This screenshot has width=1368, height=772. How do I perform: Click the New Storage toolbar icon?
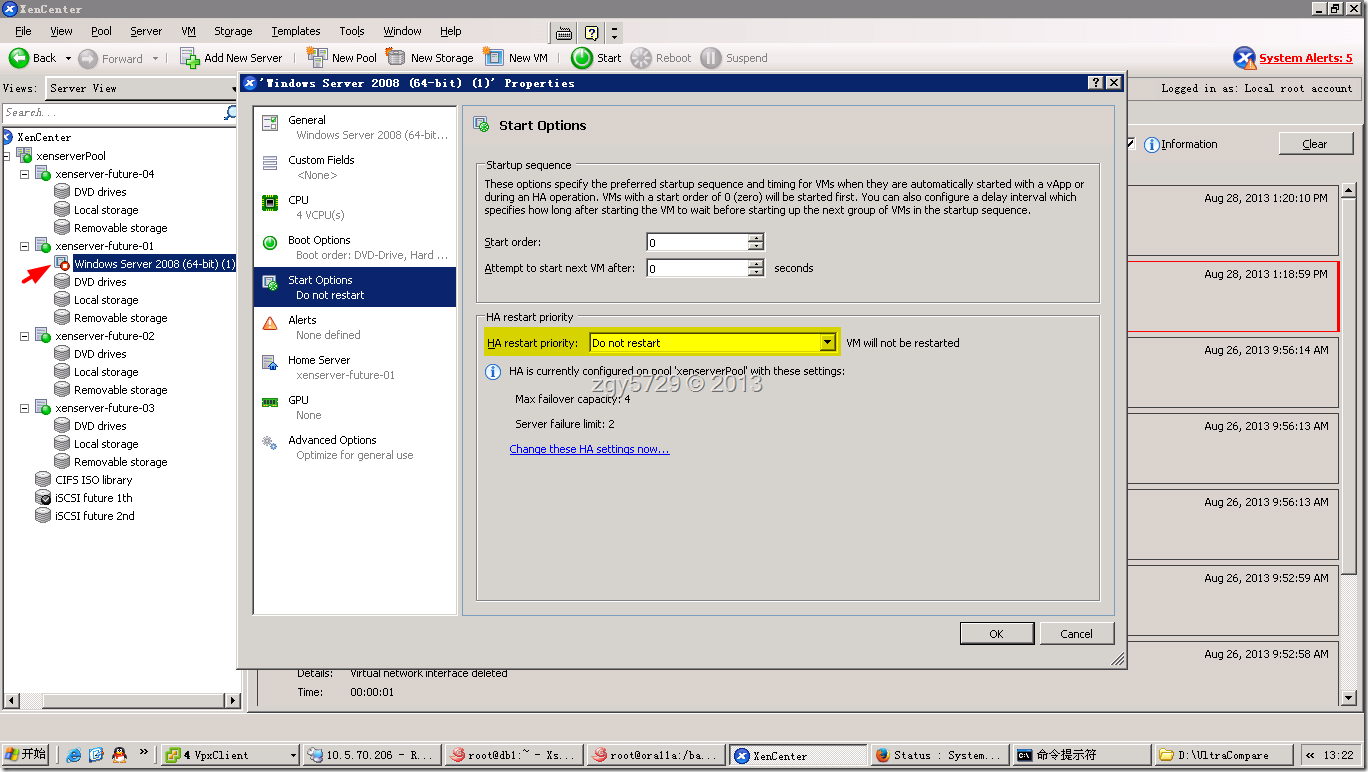pos(396,58)
